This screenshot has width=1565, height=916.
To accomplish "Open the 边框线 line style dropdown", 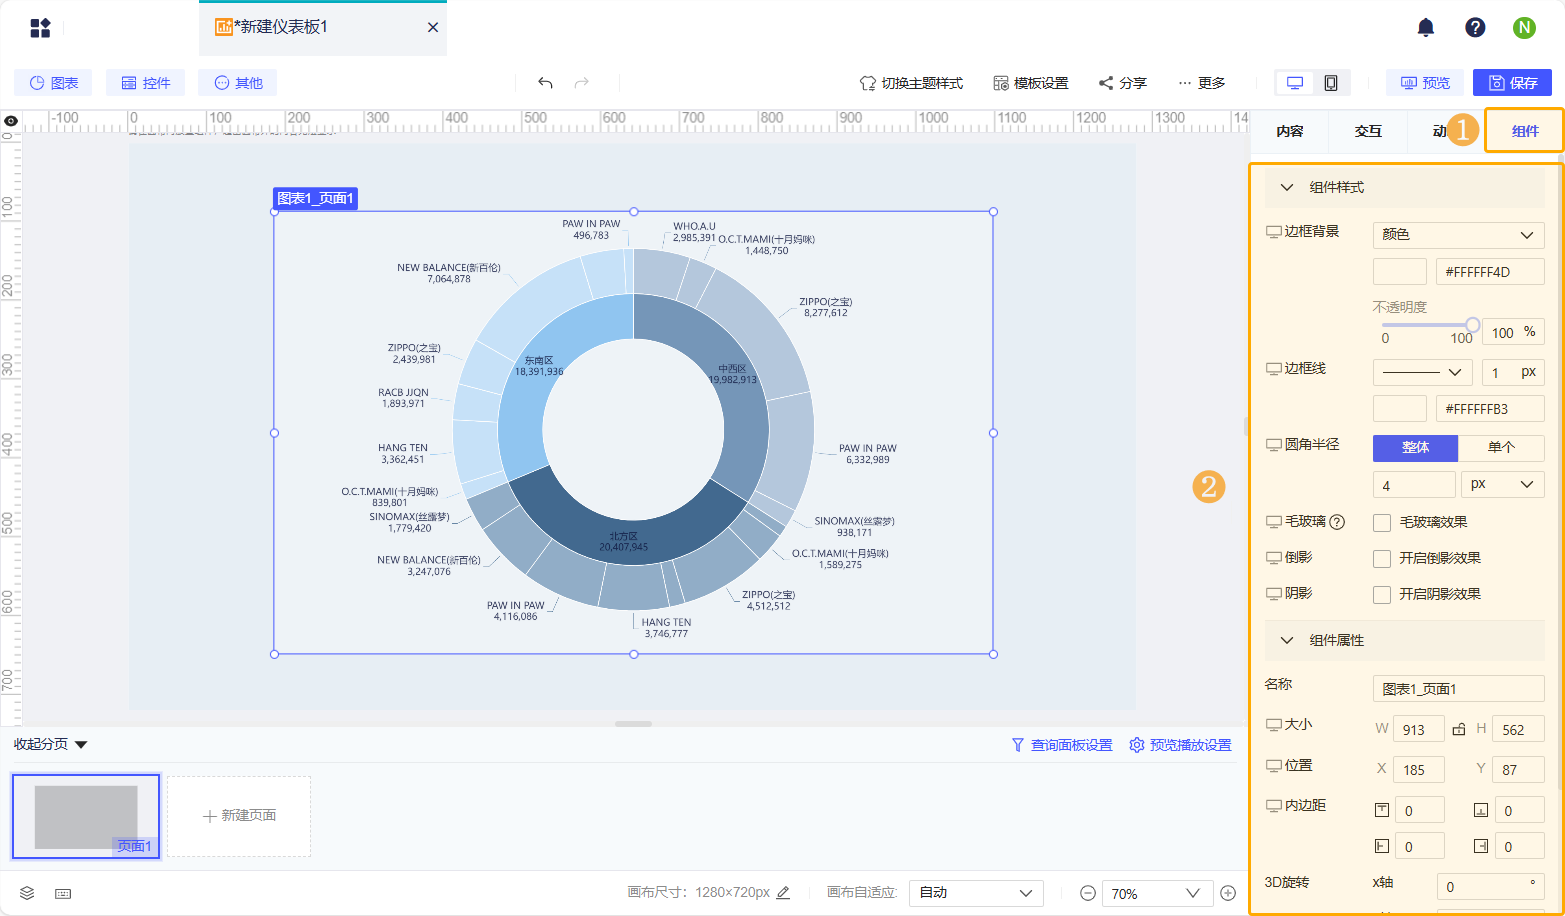I will pos(1423,372).
